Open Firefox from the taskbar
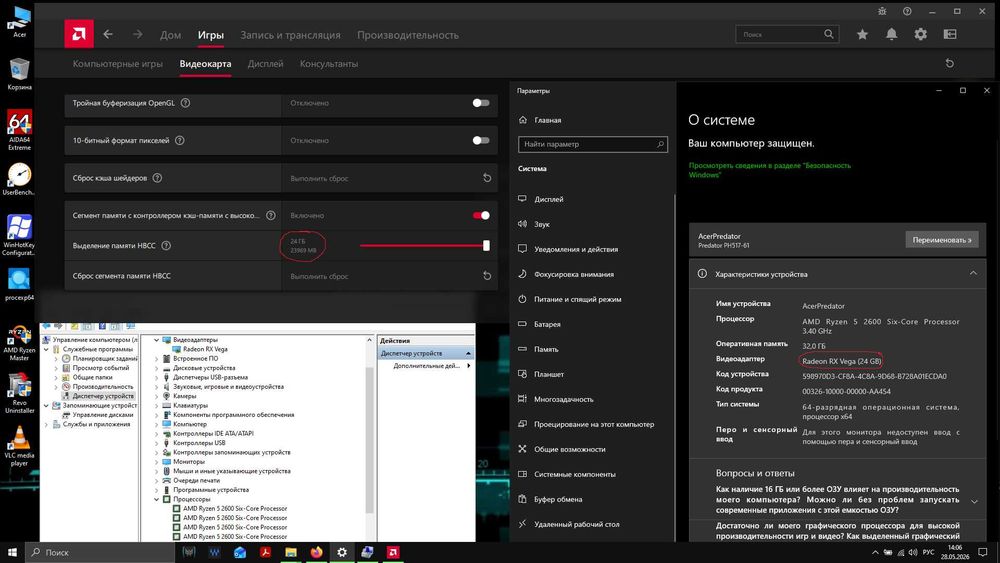The height and width of the screenshot is (563, 1000). 316,552
